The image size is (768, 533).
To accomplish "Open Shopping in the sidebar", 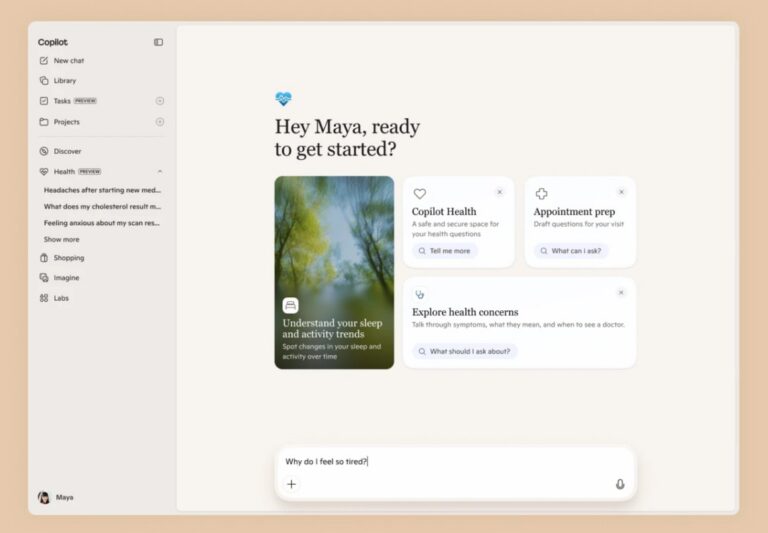I will tap(69, 258).
